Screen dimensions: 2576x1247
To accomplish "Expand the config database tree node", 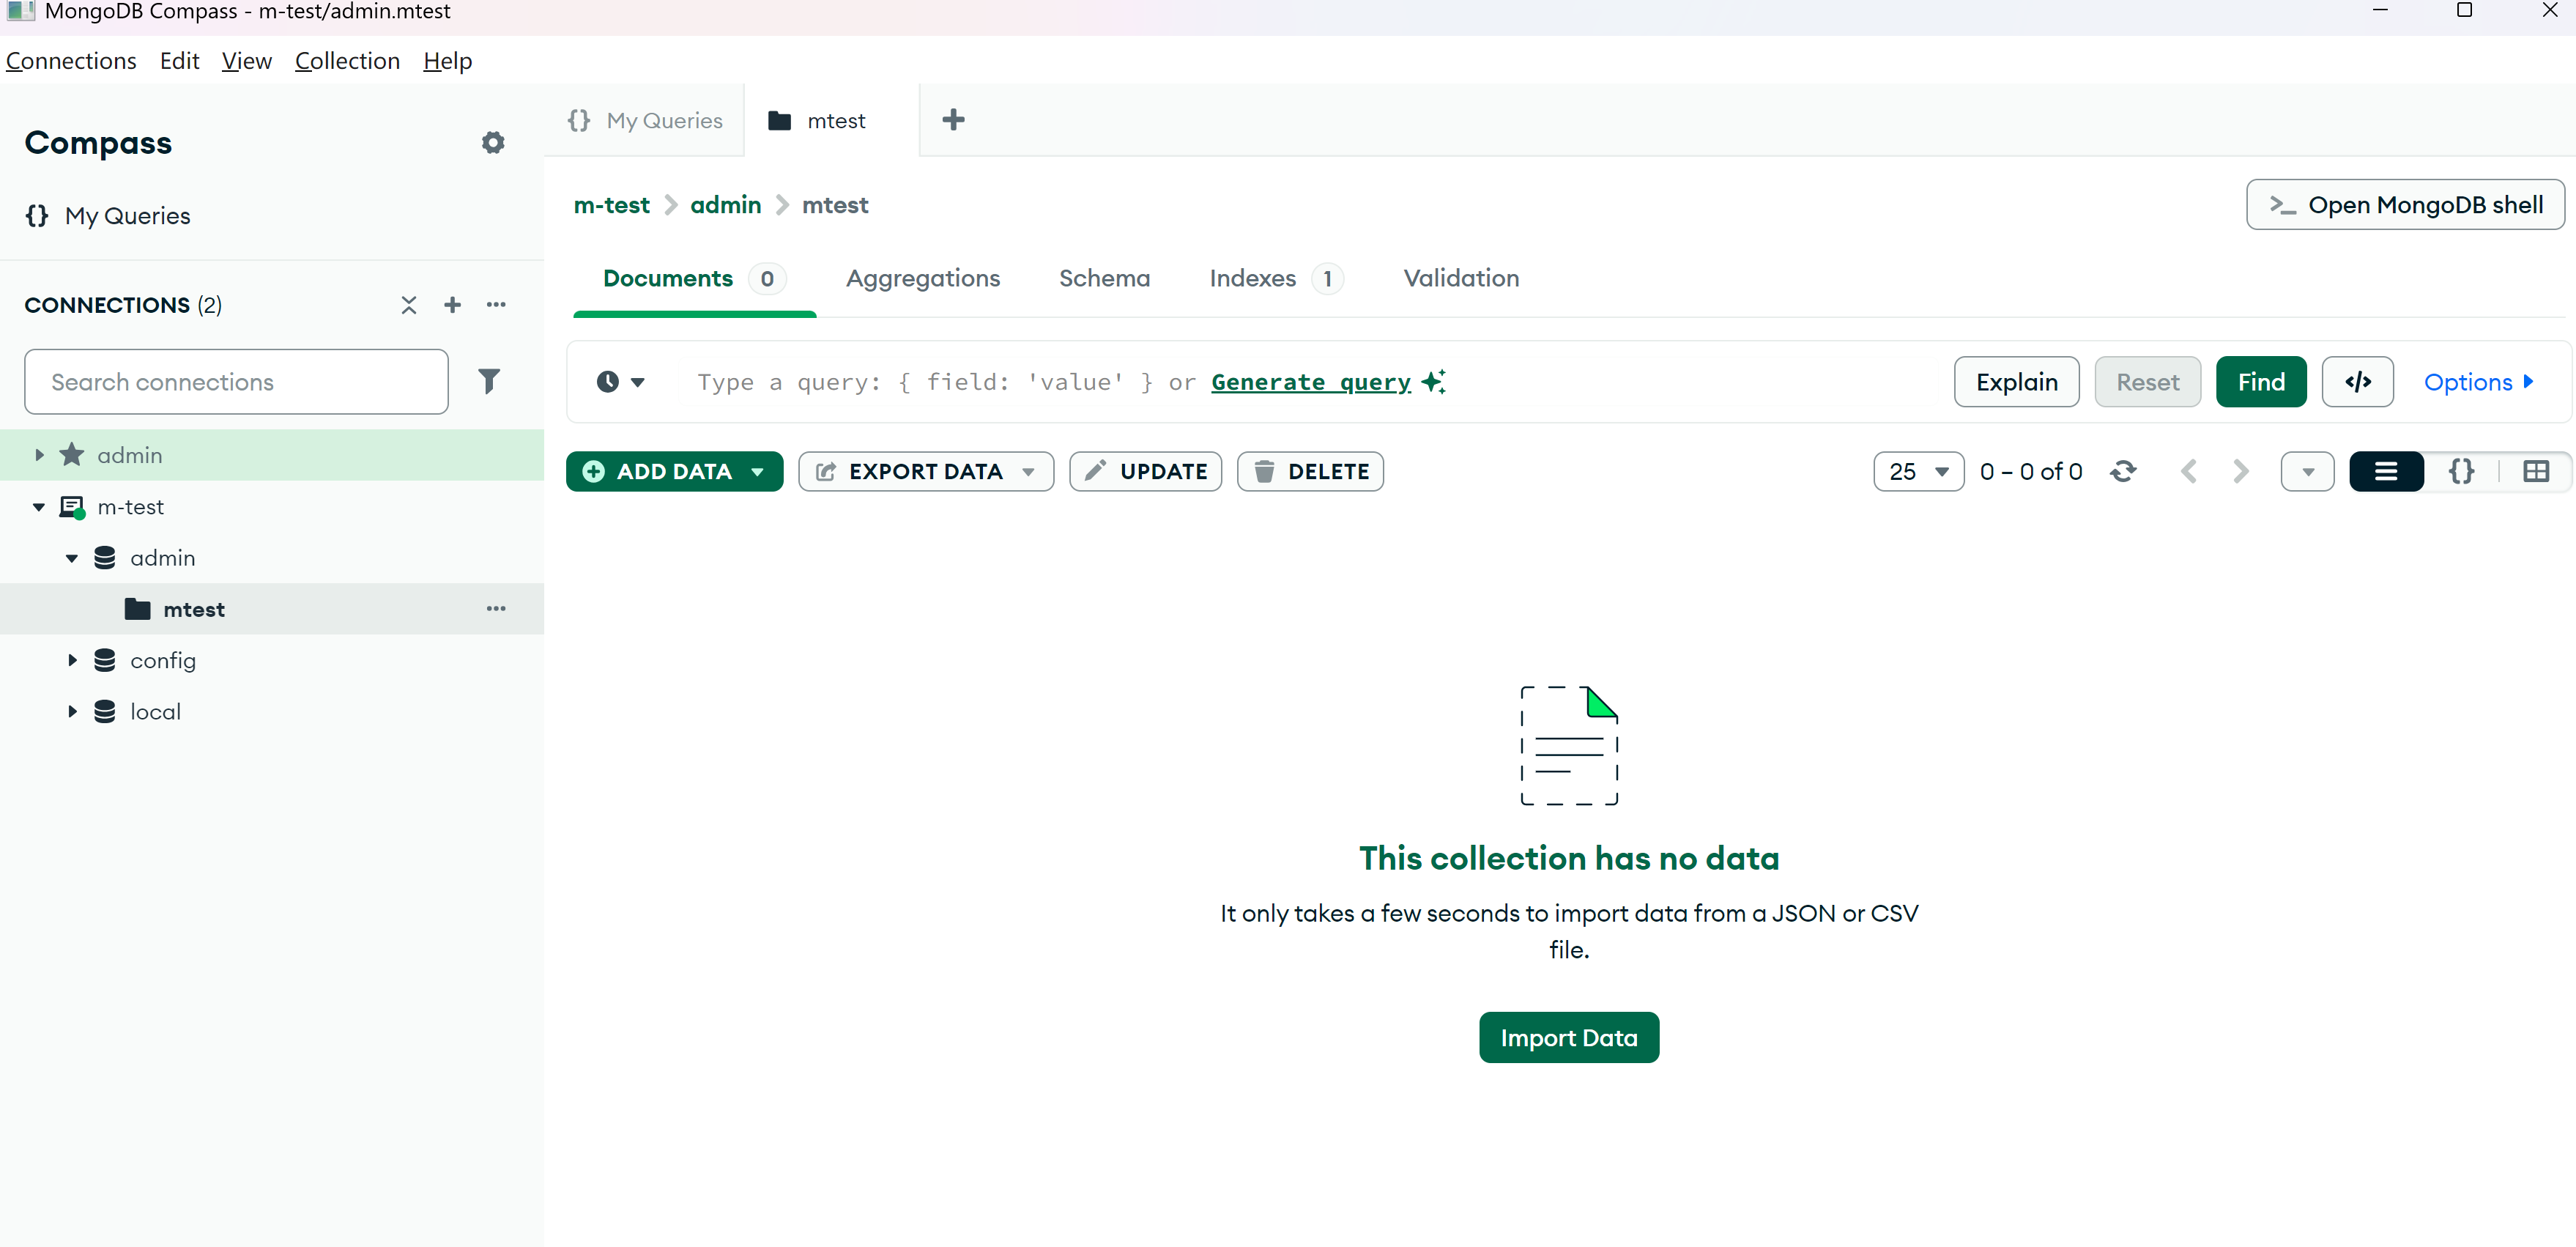I will 72,660.
